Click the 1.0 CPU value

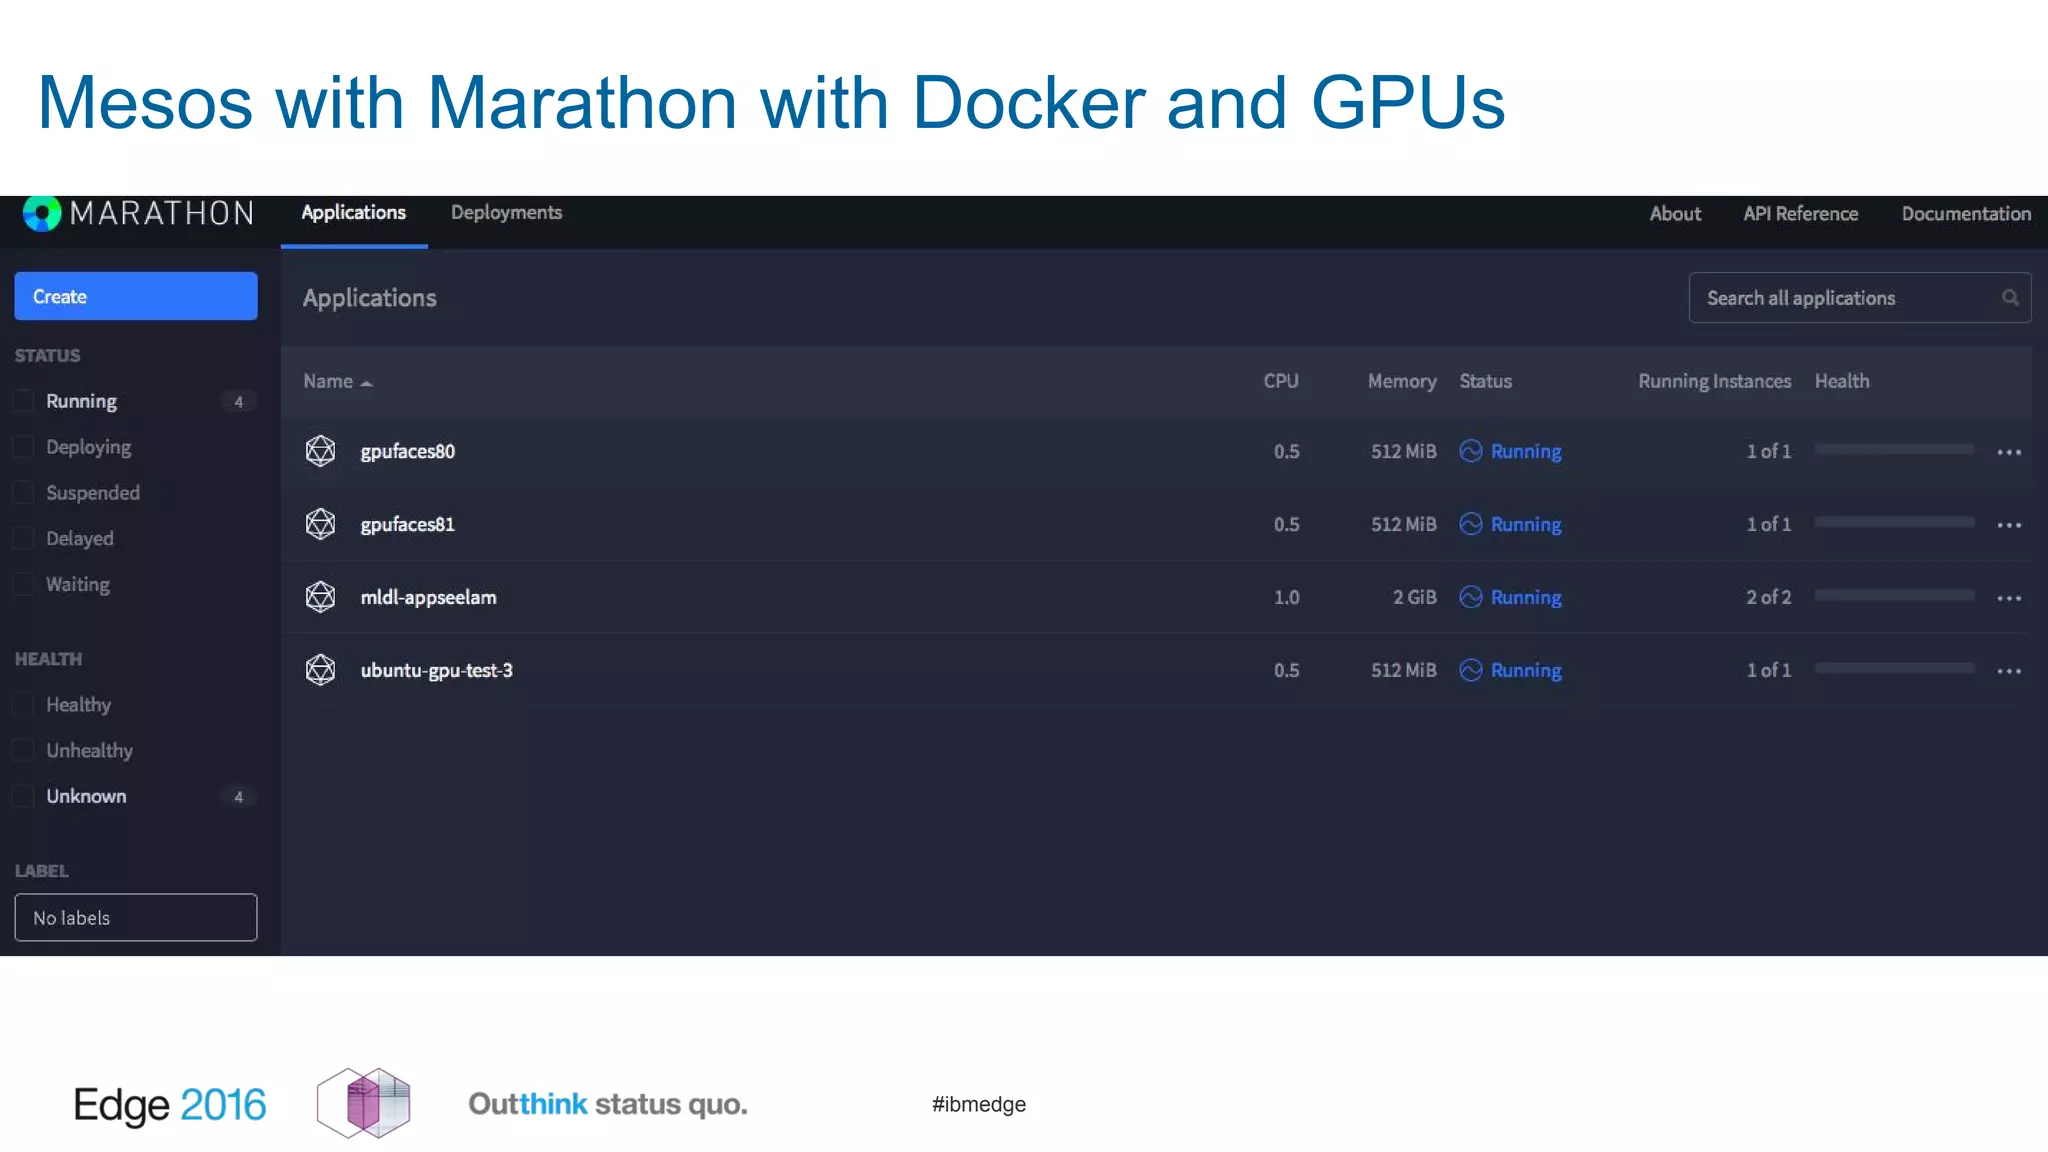(x=1286, y=597)
